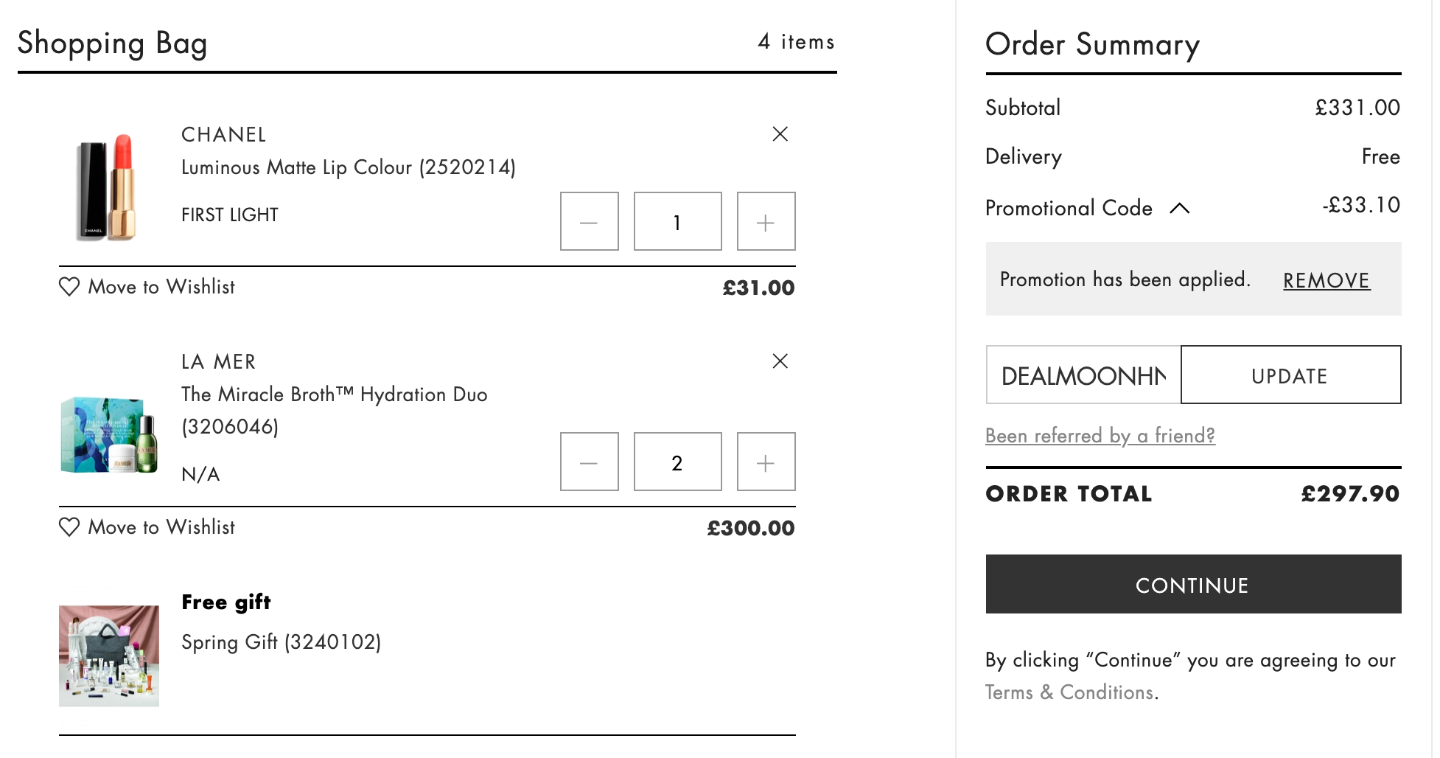
Task: Click the Chanel lipstick product thumbnail
Action: click(x=107, y=188)
